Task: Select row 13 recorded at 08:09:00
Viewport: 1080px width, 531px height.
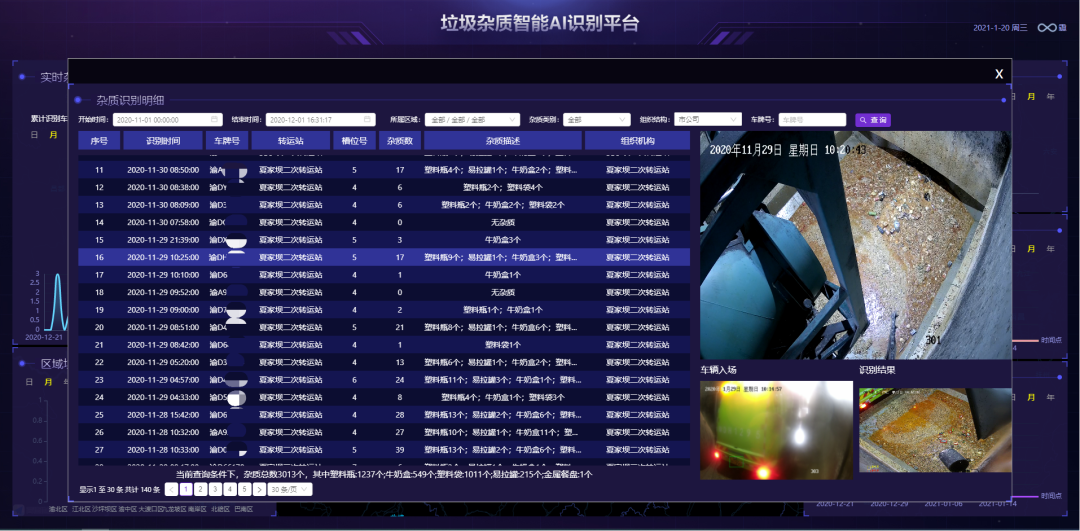Action: pyautogui.click(x=384, y=205)
